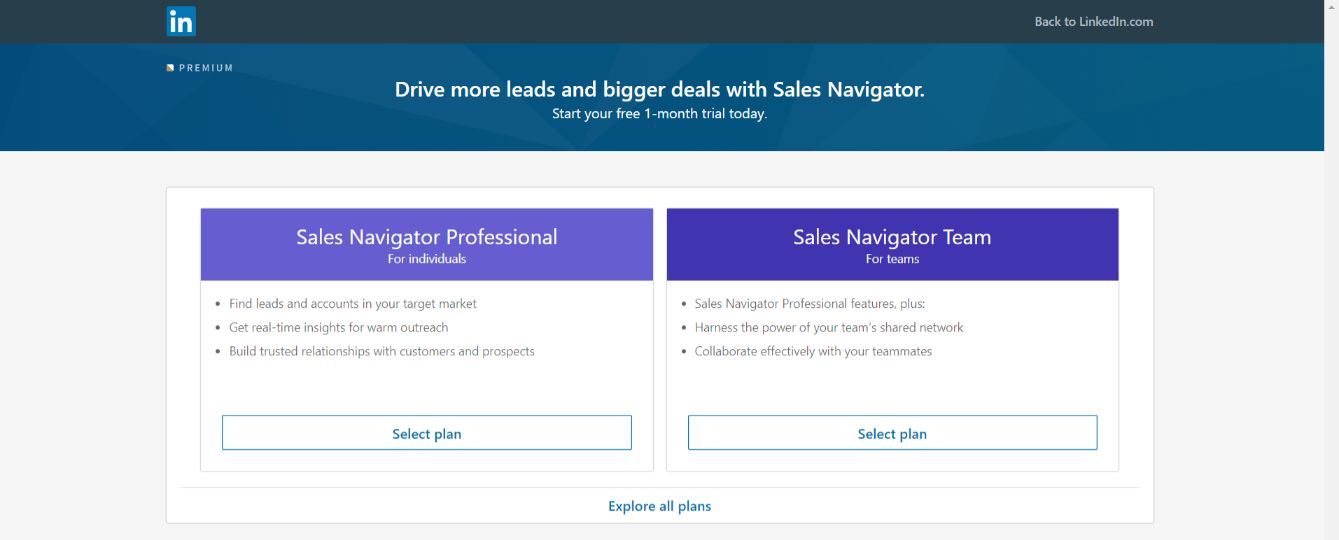This screenshot has width=1339, height=540.
Task: Click the "Sales Navigator Professional features, plus" bullet
Action: click(810, 303)
